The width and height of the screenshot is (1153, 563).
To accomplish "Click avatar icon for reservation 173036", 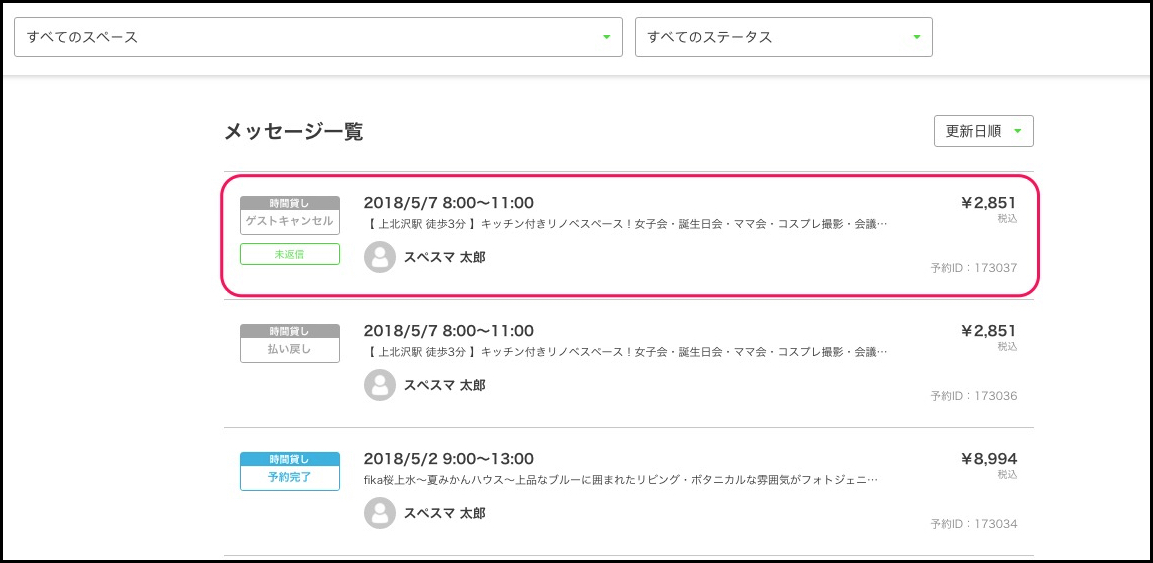I will tap(379, 385).
